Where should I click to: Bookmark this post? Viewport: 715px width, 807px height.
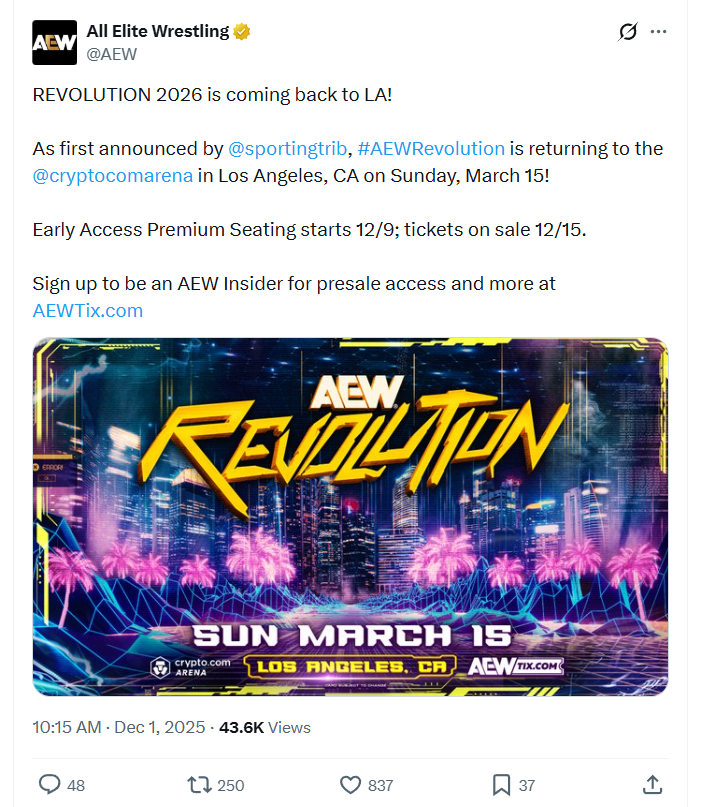[x=502, y=784]
